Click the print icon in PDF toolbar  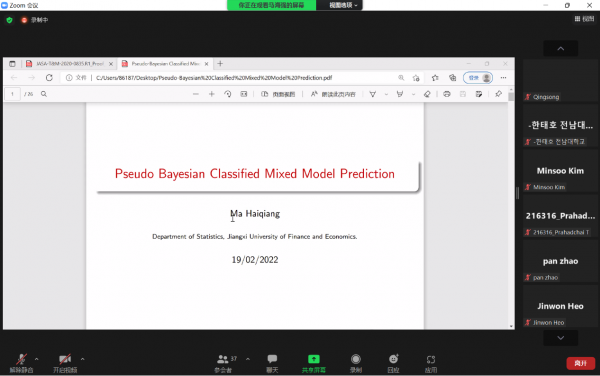click(x=447, y=94)
